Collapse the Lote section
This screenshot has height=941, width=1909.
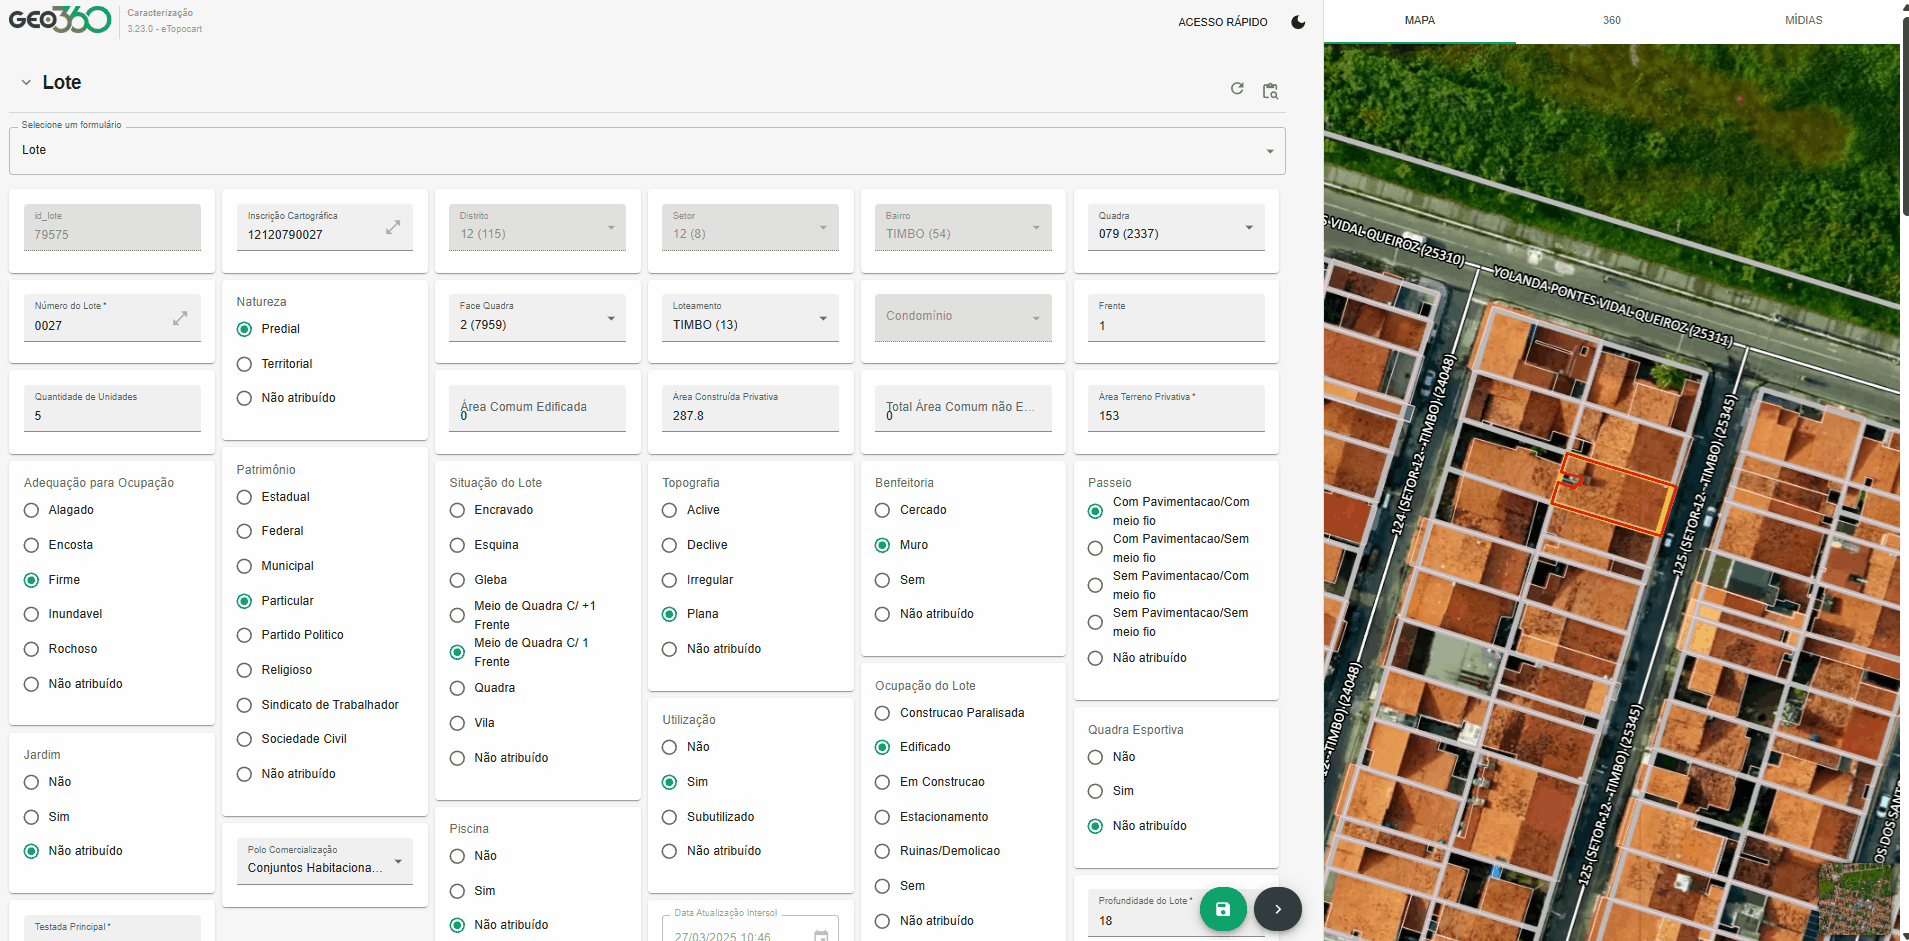point(26,83)
